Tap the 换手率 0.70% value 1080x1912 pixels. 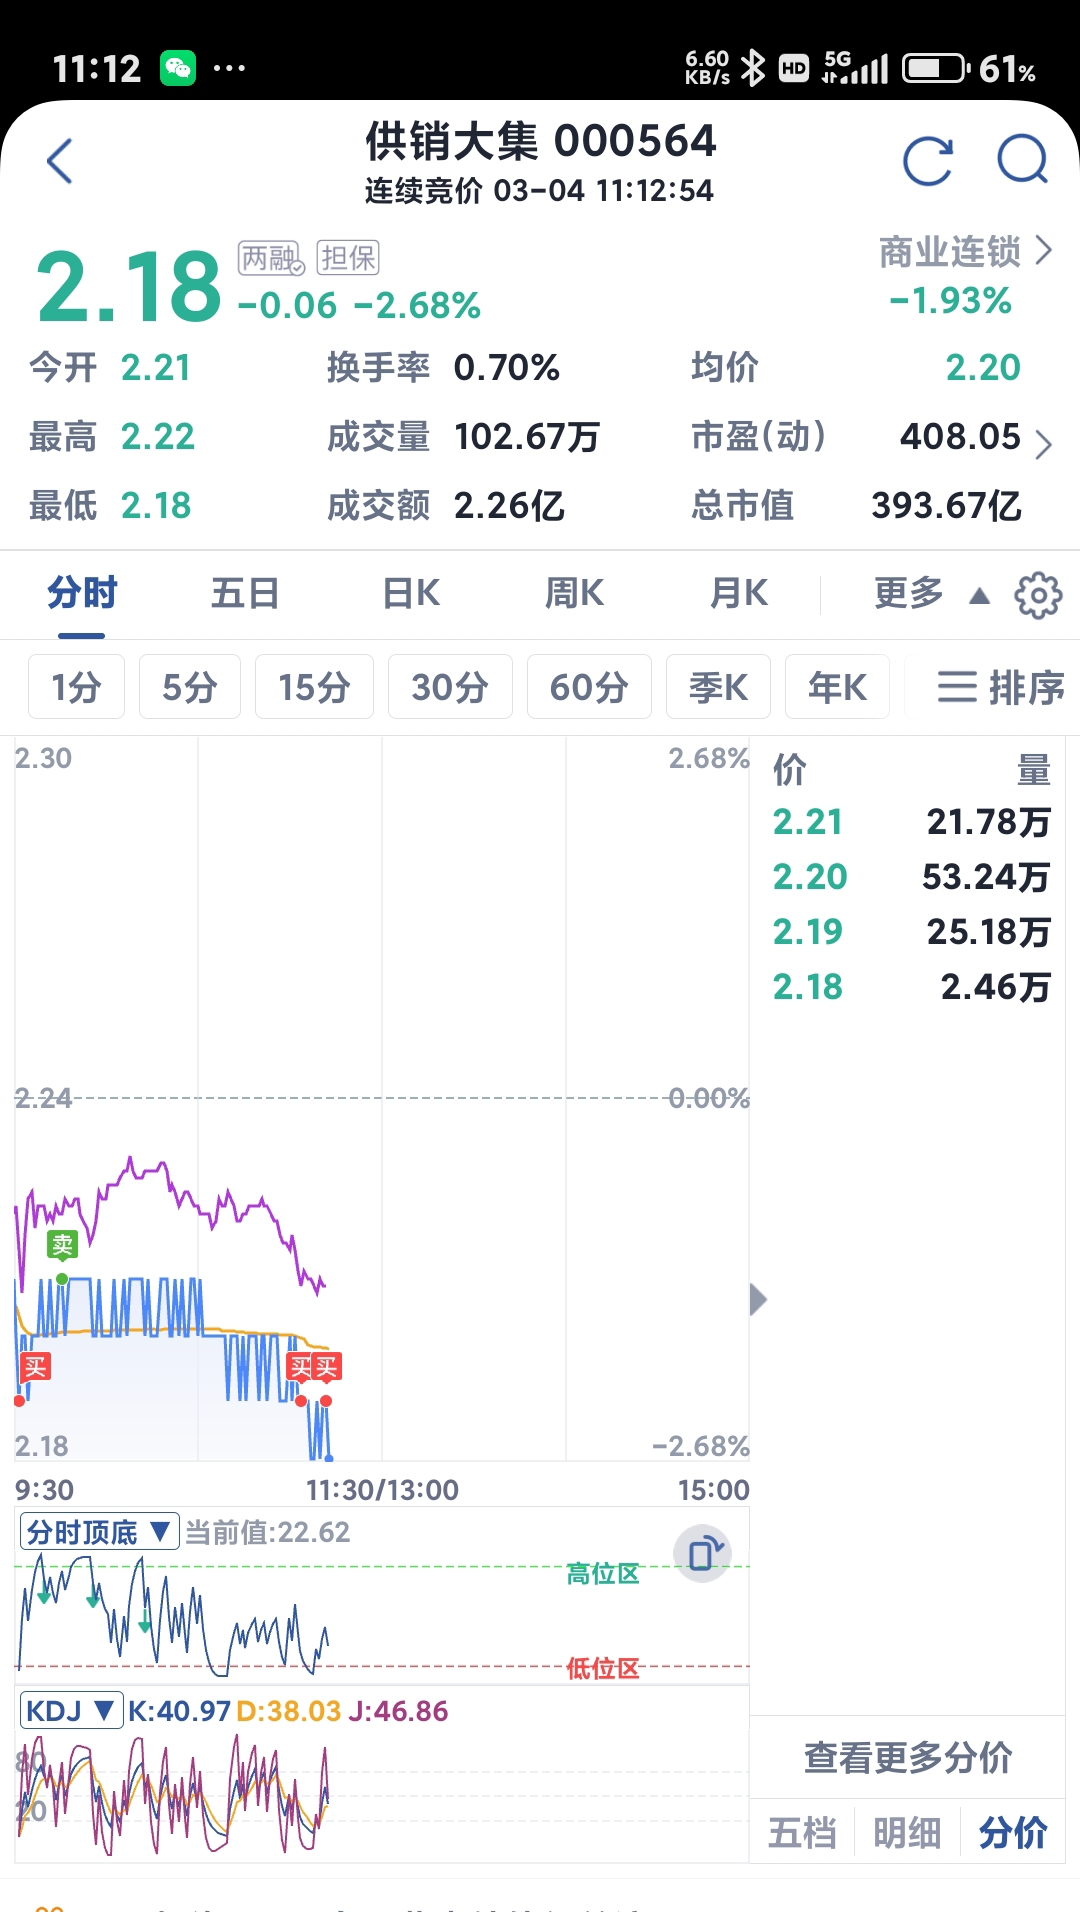coord(507,368)
